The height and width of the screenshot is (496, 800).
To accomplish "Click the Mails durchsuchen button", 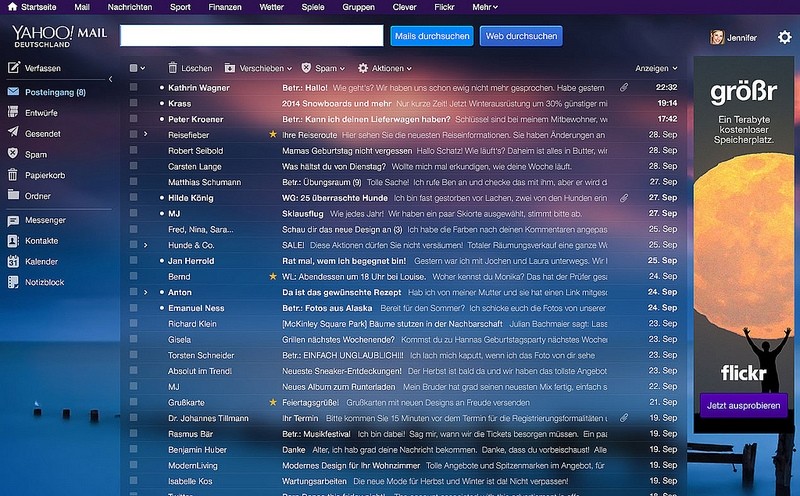I will pyautogui.click(x=432, y=36).
